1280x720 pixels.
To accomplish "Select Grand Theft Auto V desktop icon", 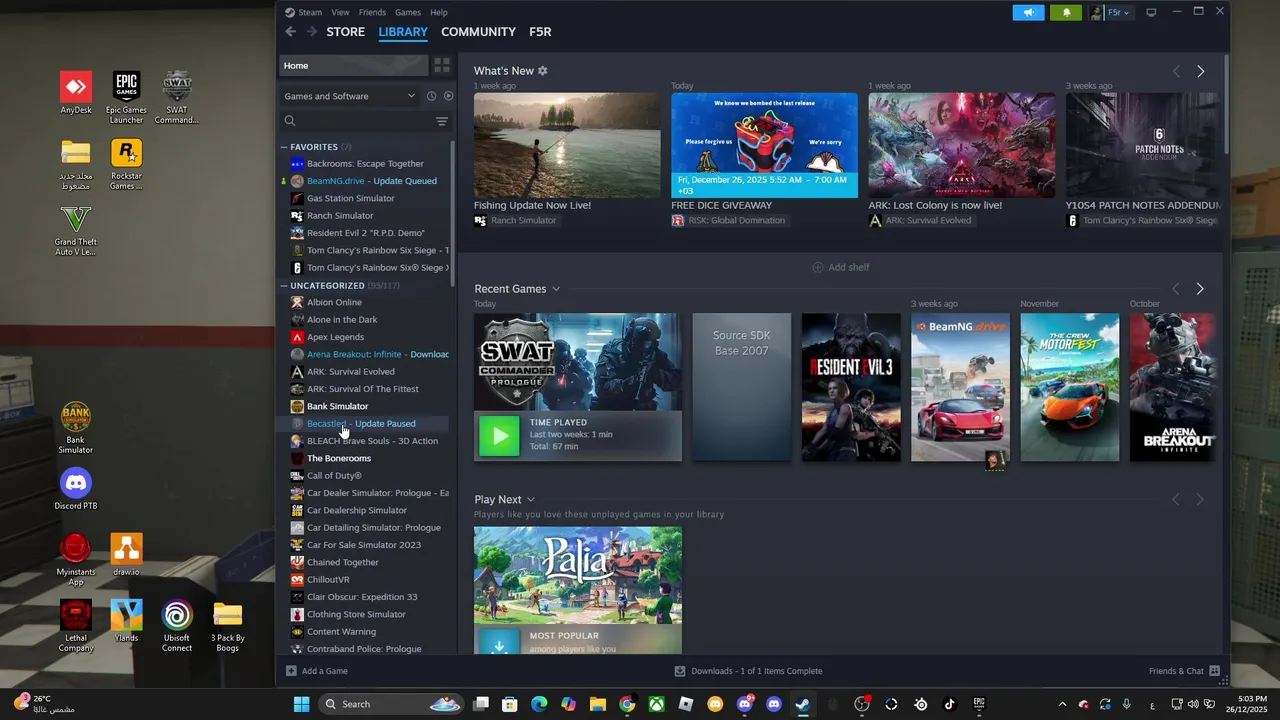I will pos(76,230).
